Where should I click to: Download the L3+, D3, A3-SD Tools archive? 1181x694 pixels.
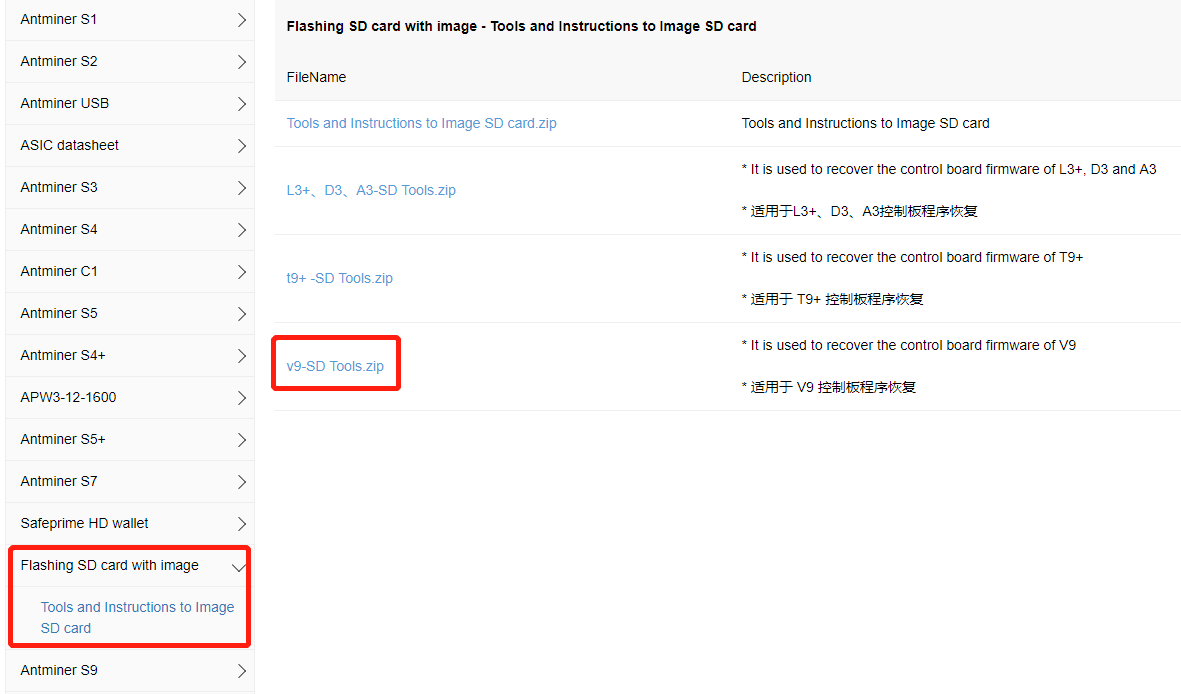[x=371, y=190]
